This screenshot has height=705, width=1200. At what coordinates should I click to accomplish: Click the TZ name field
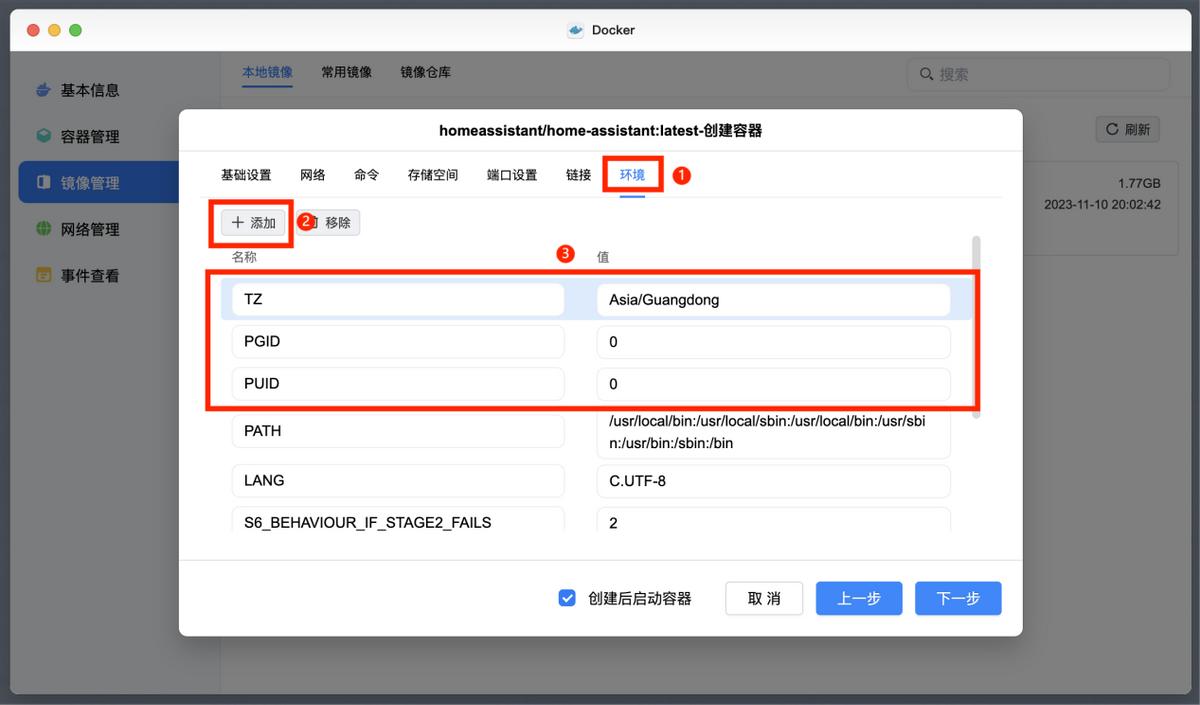coord(398,300)
